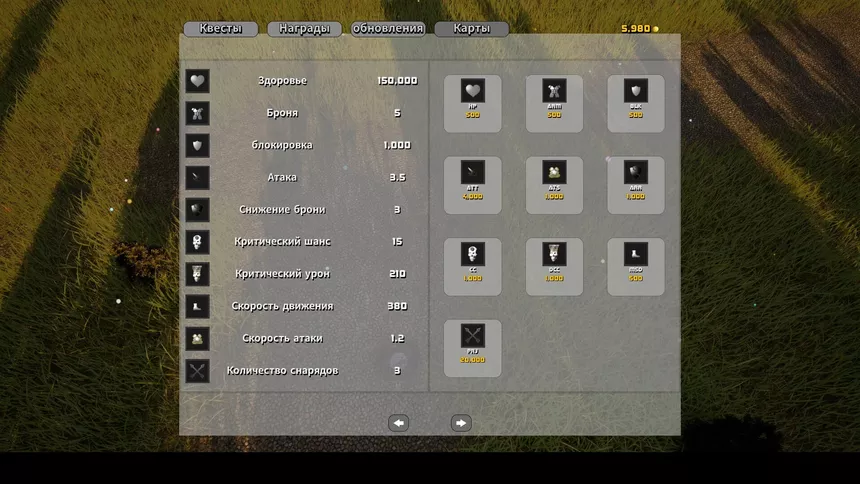Click the movement speed value 380
Image resolution: width=860 pixels, height=484 pixels.
pos(397,306)
